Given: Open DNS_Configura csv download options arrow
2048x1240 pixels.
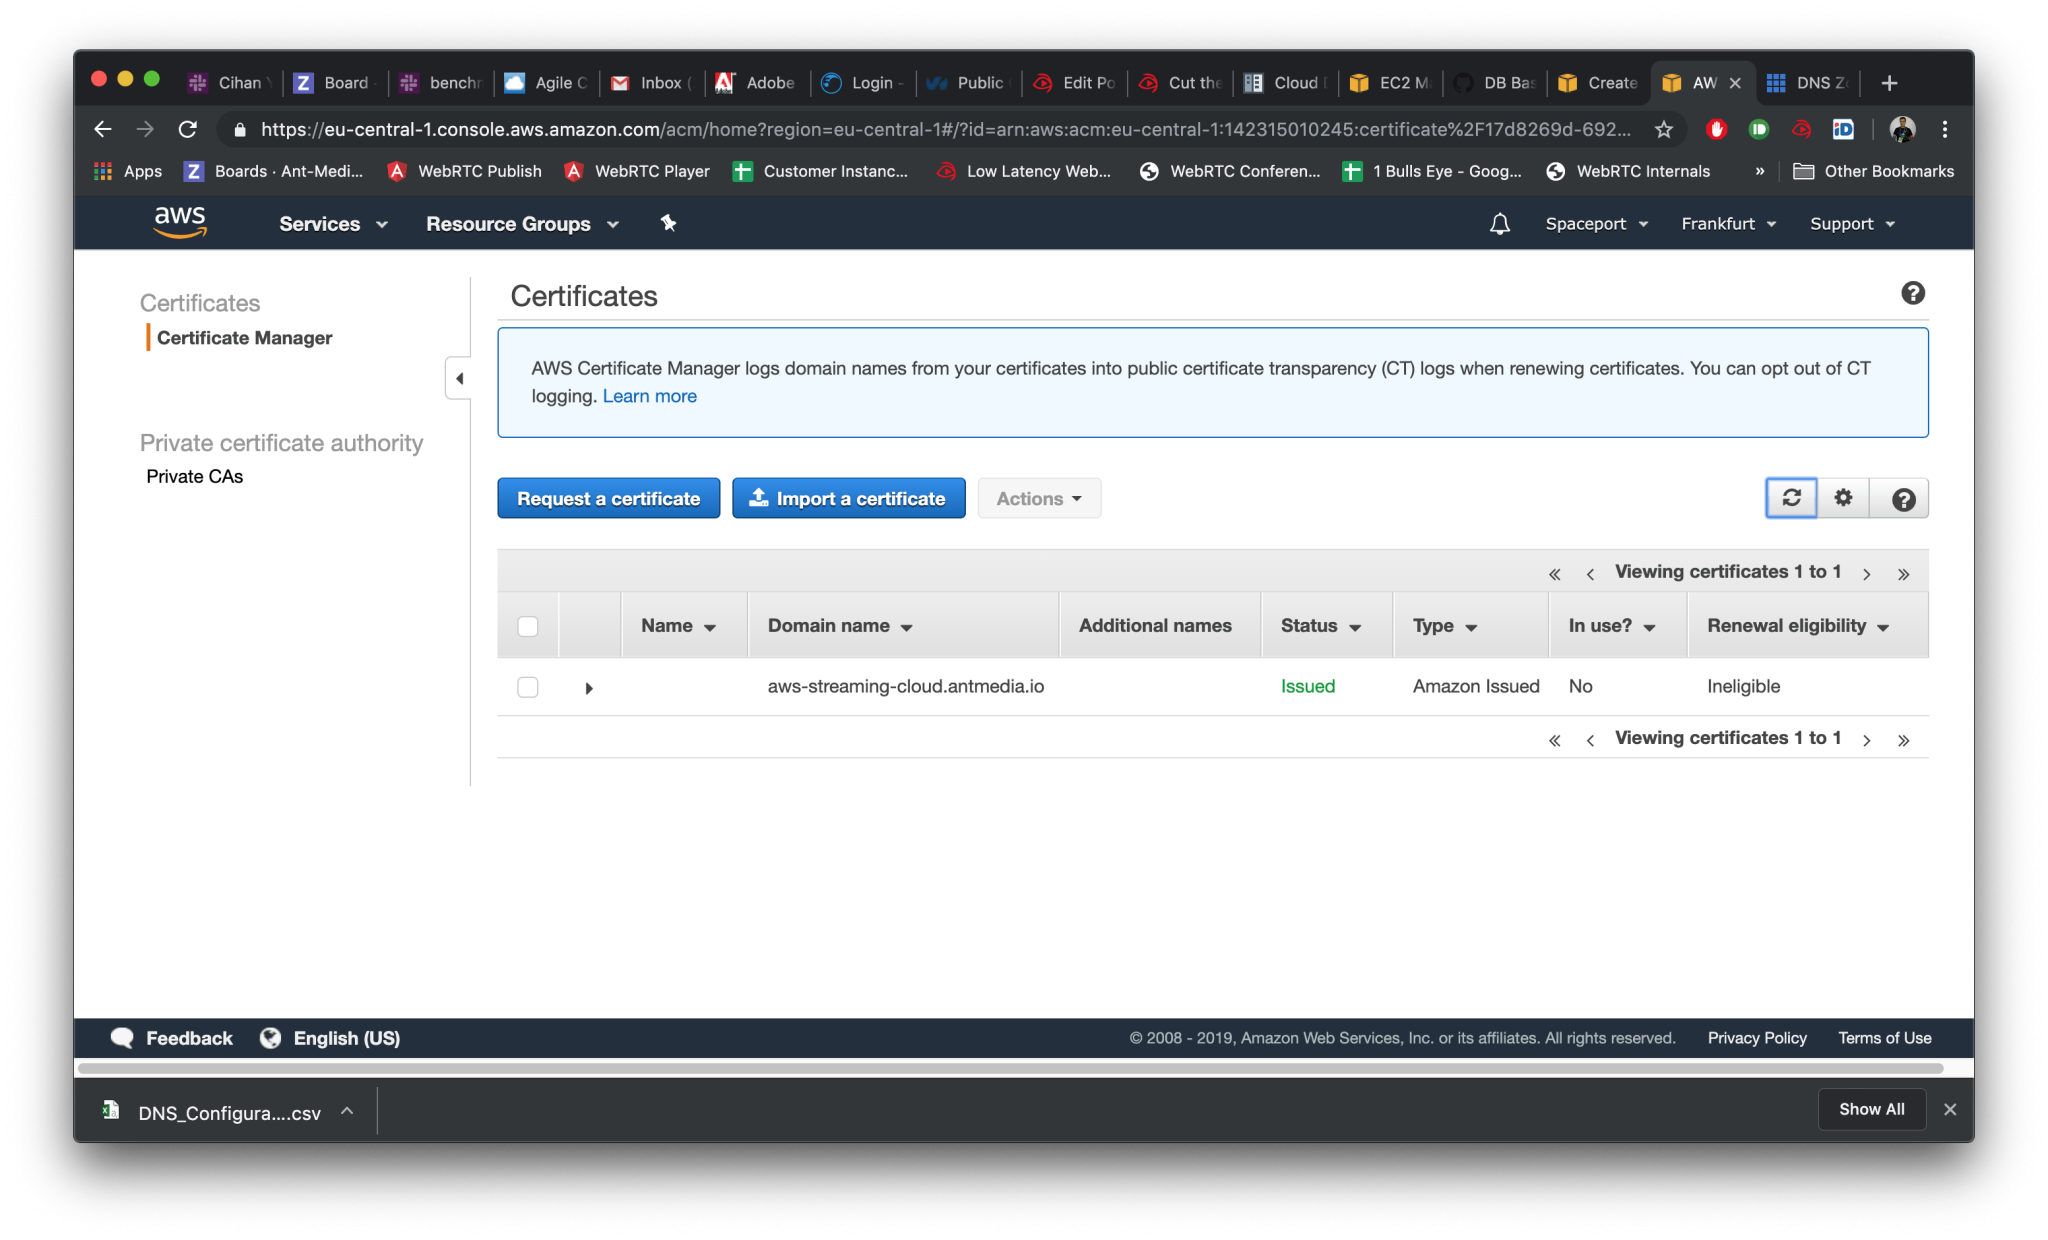Looking at the screenshot, I should (347, 1111).
